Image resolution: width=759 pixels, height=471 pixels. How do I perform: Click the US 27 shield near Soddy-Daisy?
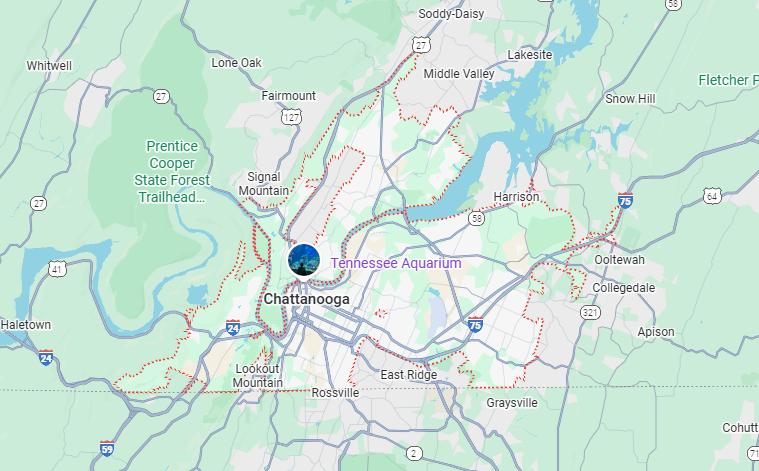(x=421, y=46)
